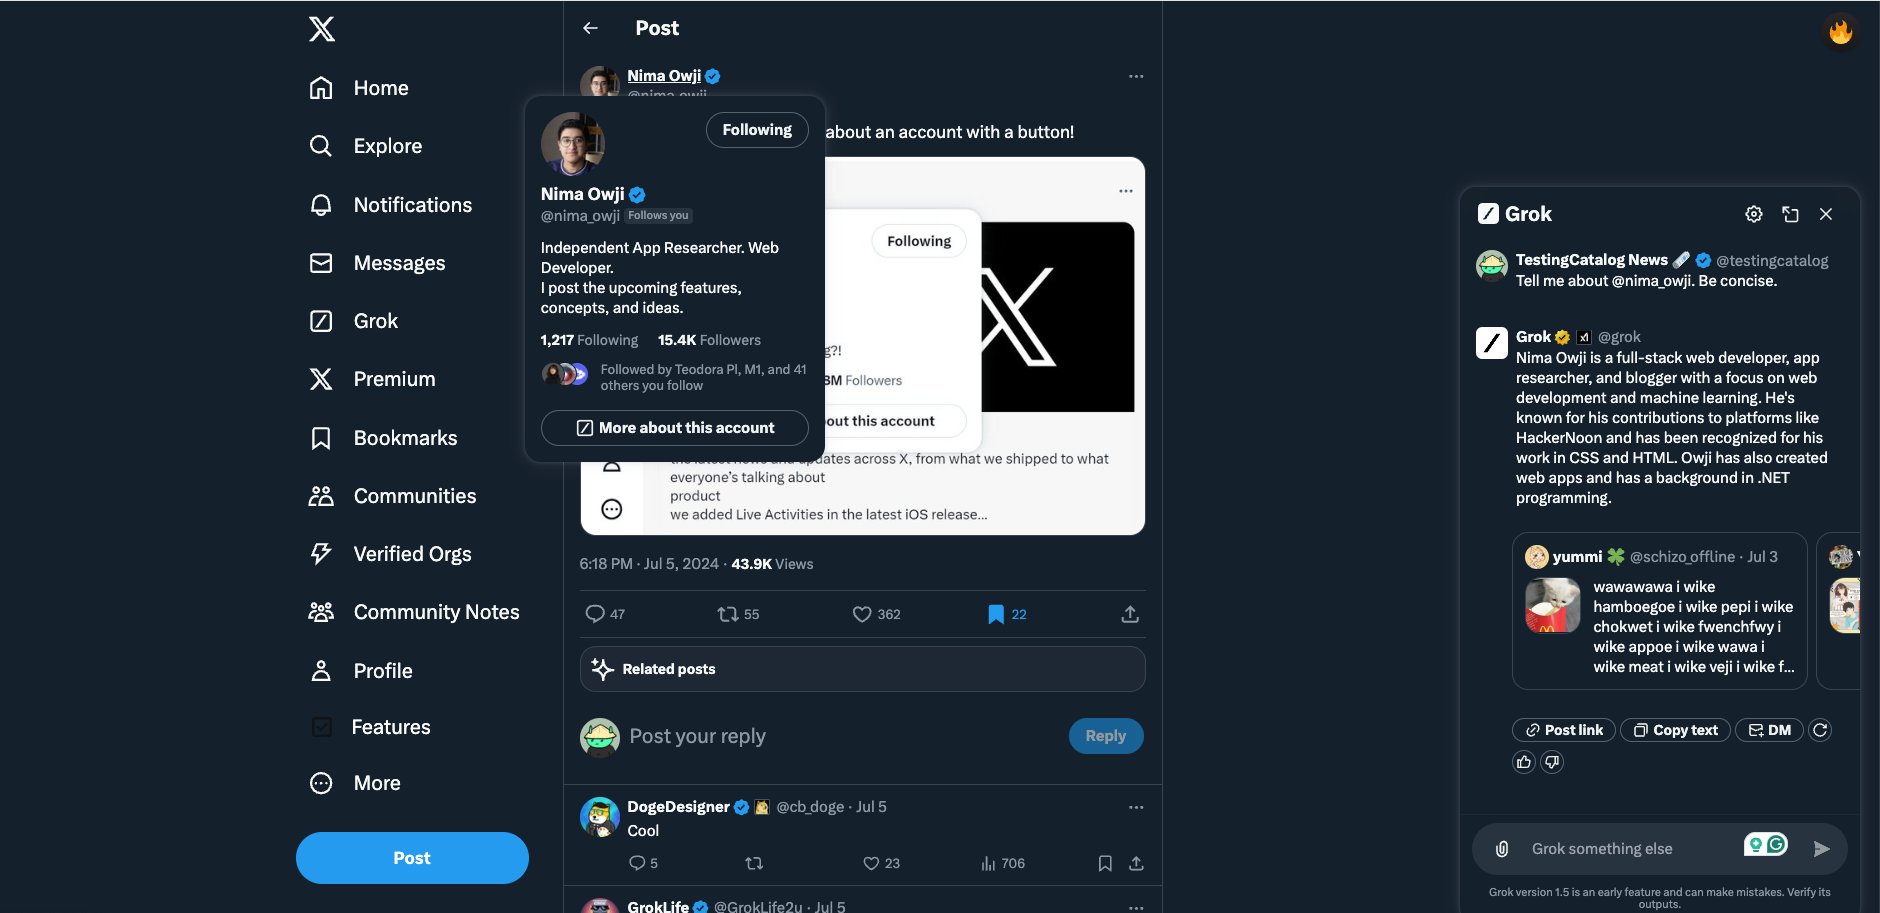1880x913 pixels.
Task: Open Grok settings gear icon
Action: [1754, 214]
